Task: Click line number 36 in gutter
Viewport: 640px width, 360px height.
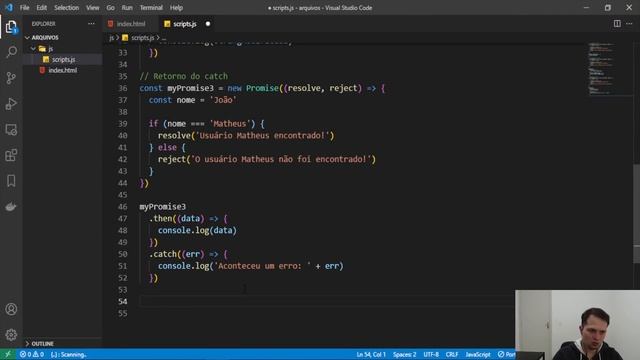Action: point(122,88)
